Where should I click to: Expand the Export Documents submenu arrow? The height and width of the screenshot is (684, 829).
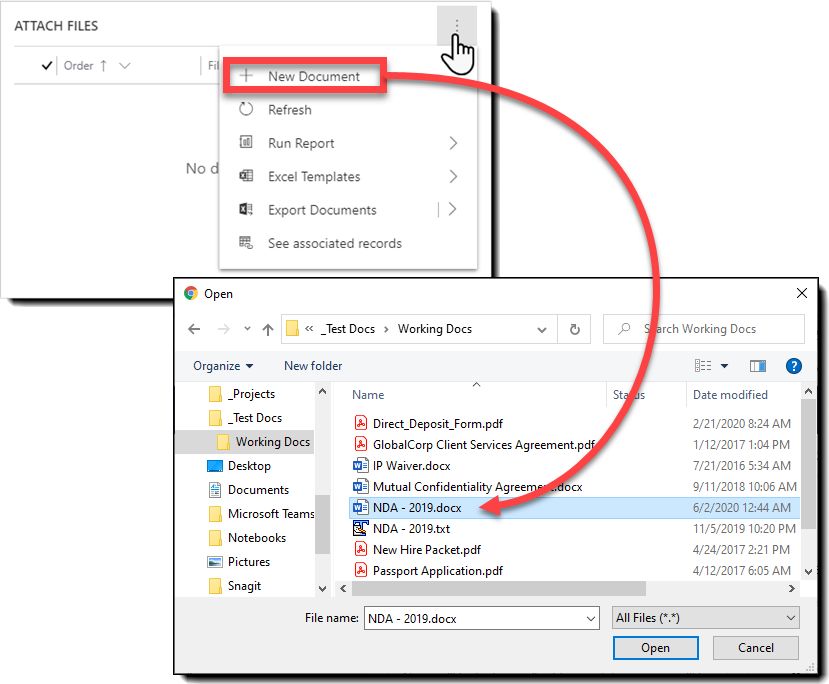(x=452, y=209)
